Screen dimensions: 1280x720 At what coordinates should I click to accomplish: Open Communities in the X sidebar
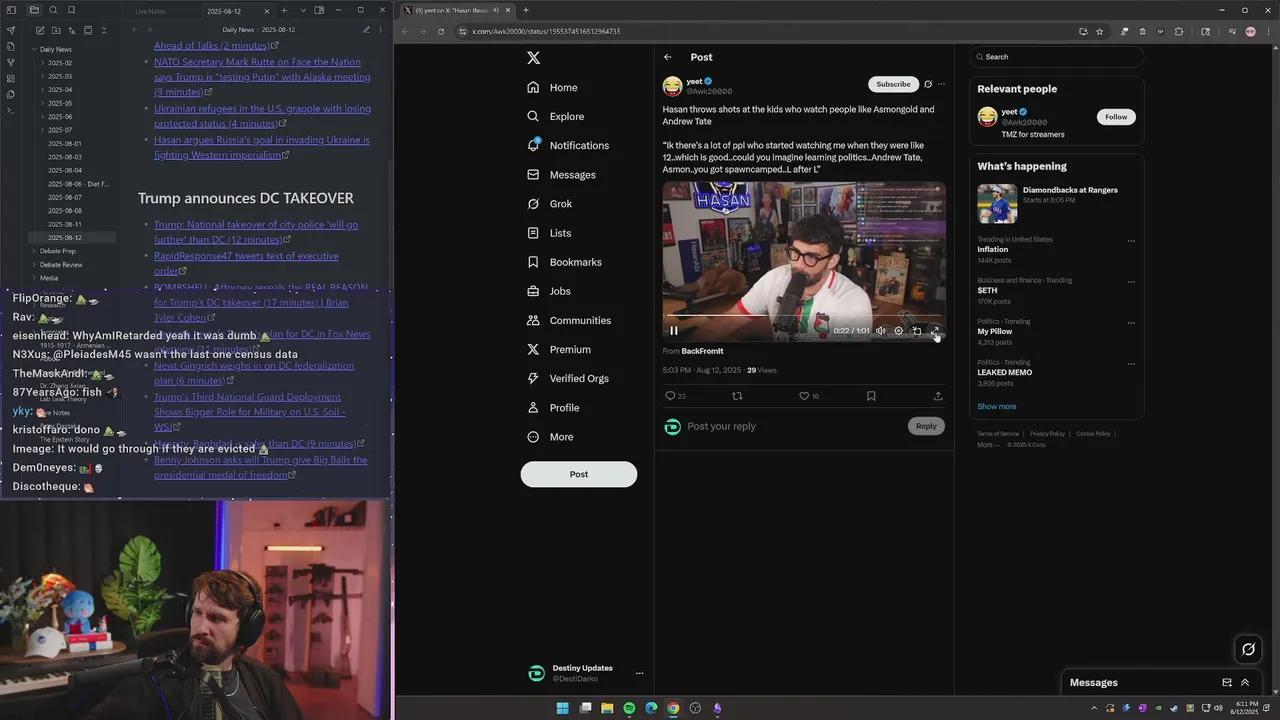coord(568,320)
